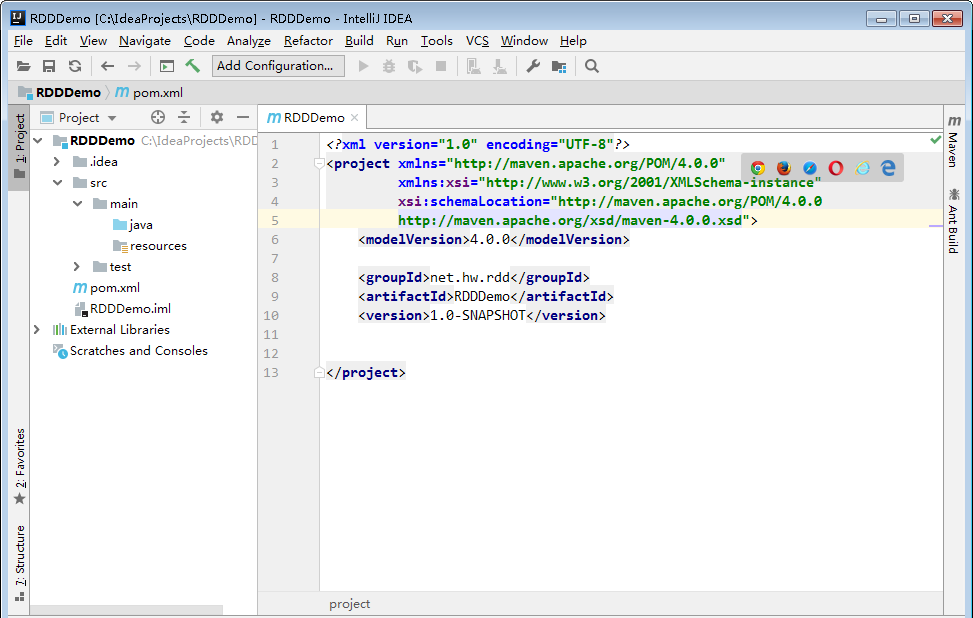Click the Add Configuration button
Viewport: 973px width, 618px height.
pos(278,66)
